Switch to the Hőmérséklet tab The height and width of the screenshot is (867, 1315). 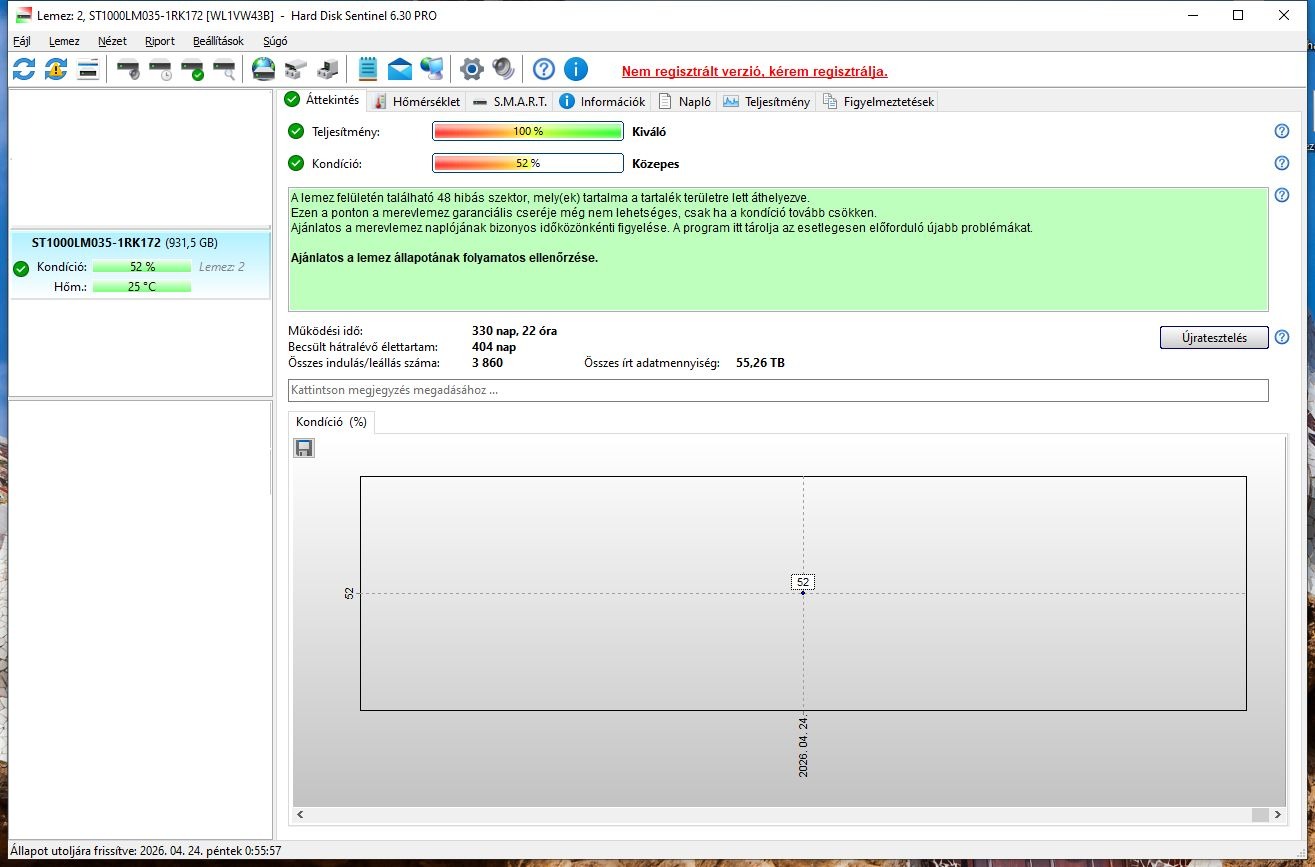coord(416,101)
